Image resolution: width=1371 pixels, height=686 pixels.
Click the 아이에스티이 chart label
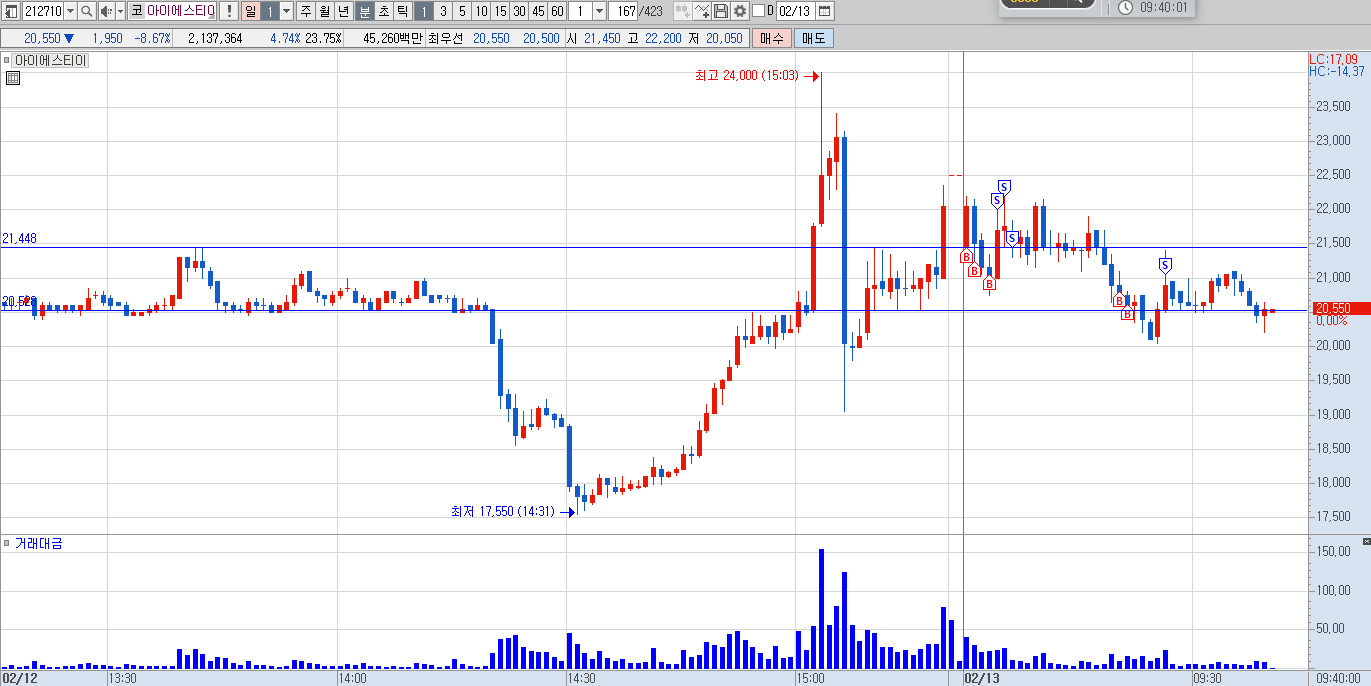pyautogui.click(x=51, y=60)
